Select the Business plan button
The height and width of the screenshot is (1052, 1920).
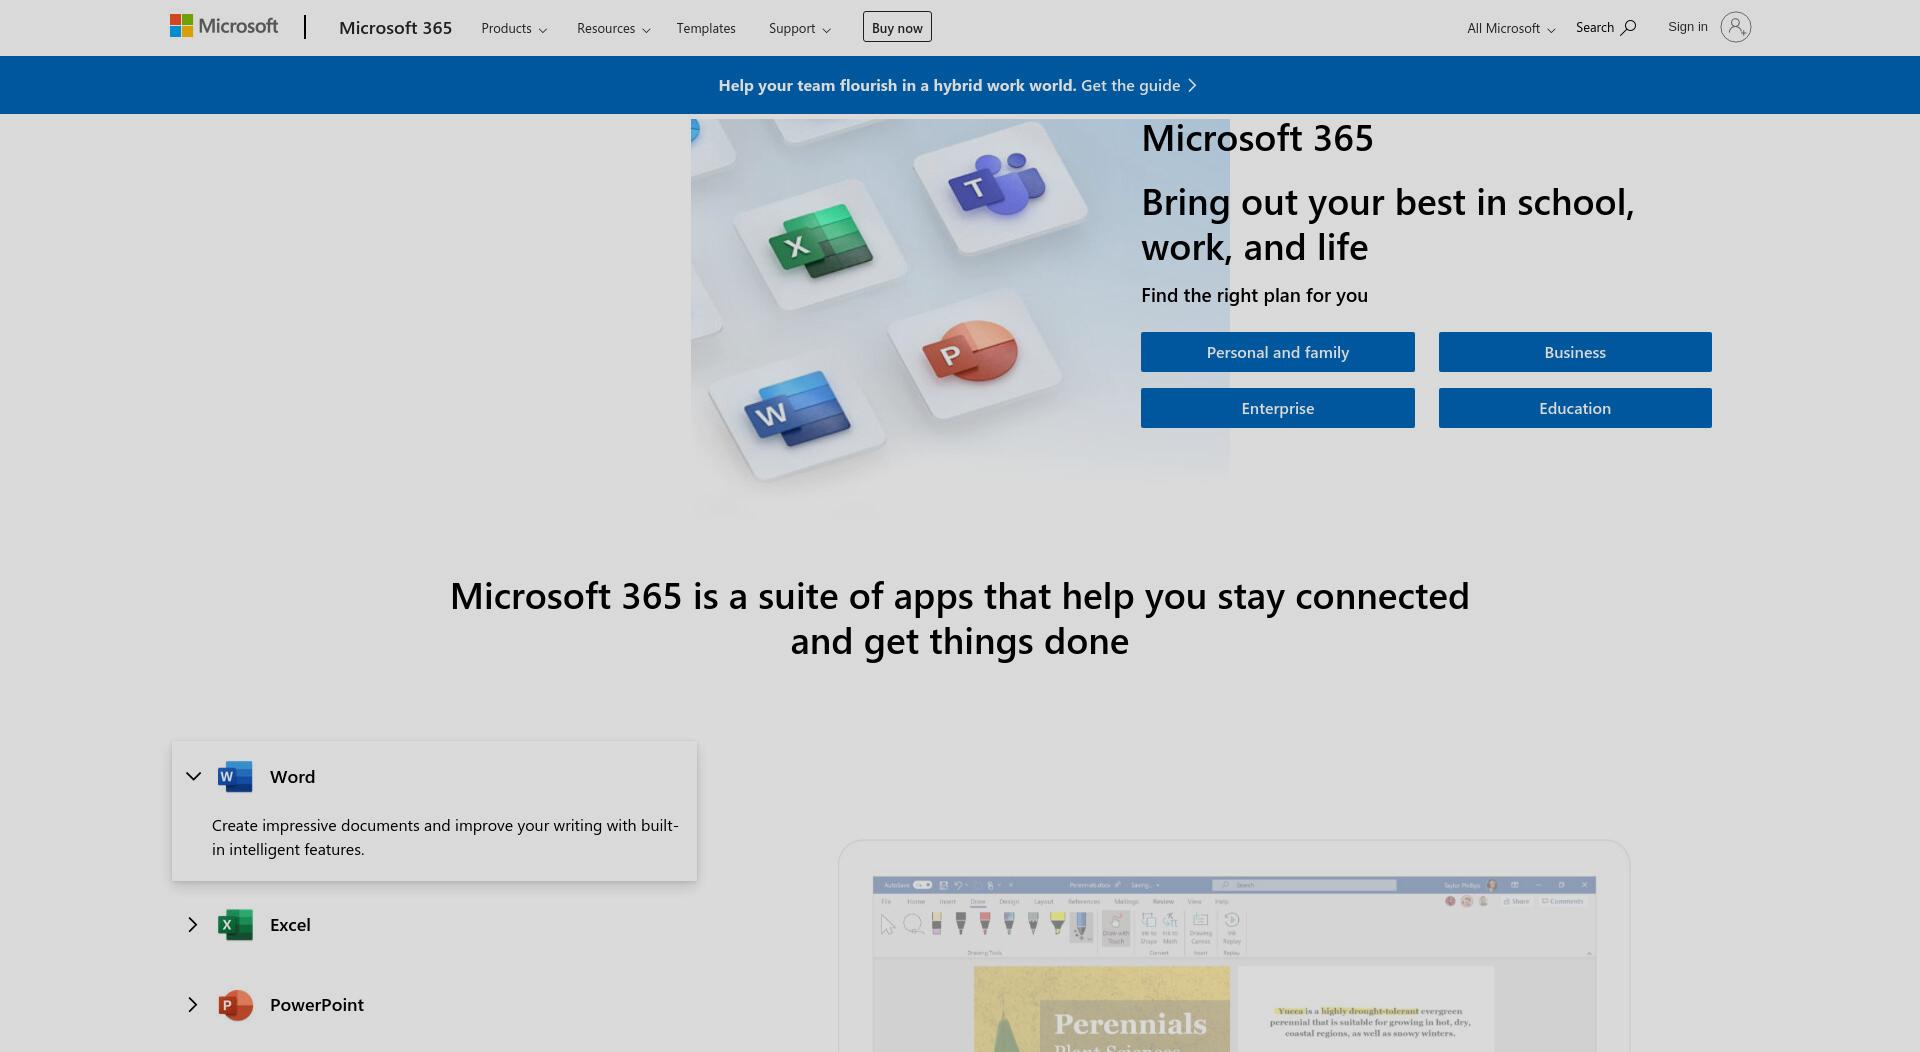pos(1575,352)
